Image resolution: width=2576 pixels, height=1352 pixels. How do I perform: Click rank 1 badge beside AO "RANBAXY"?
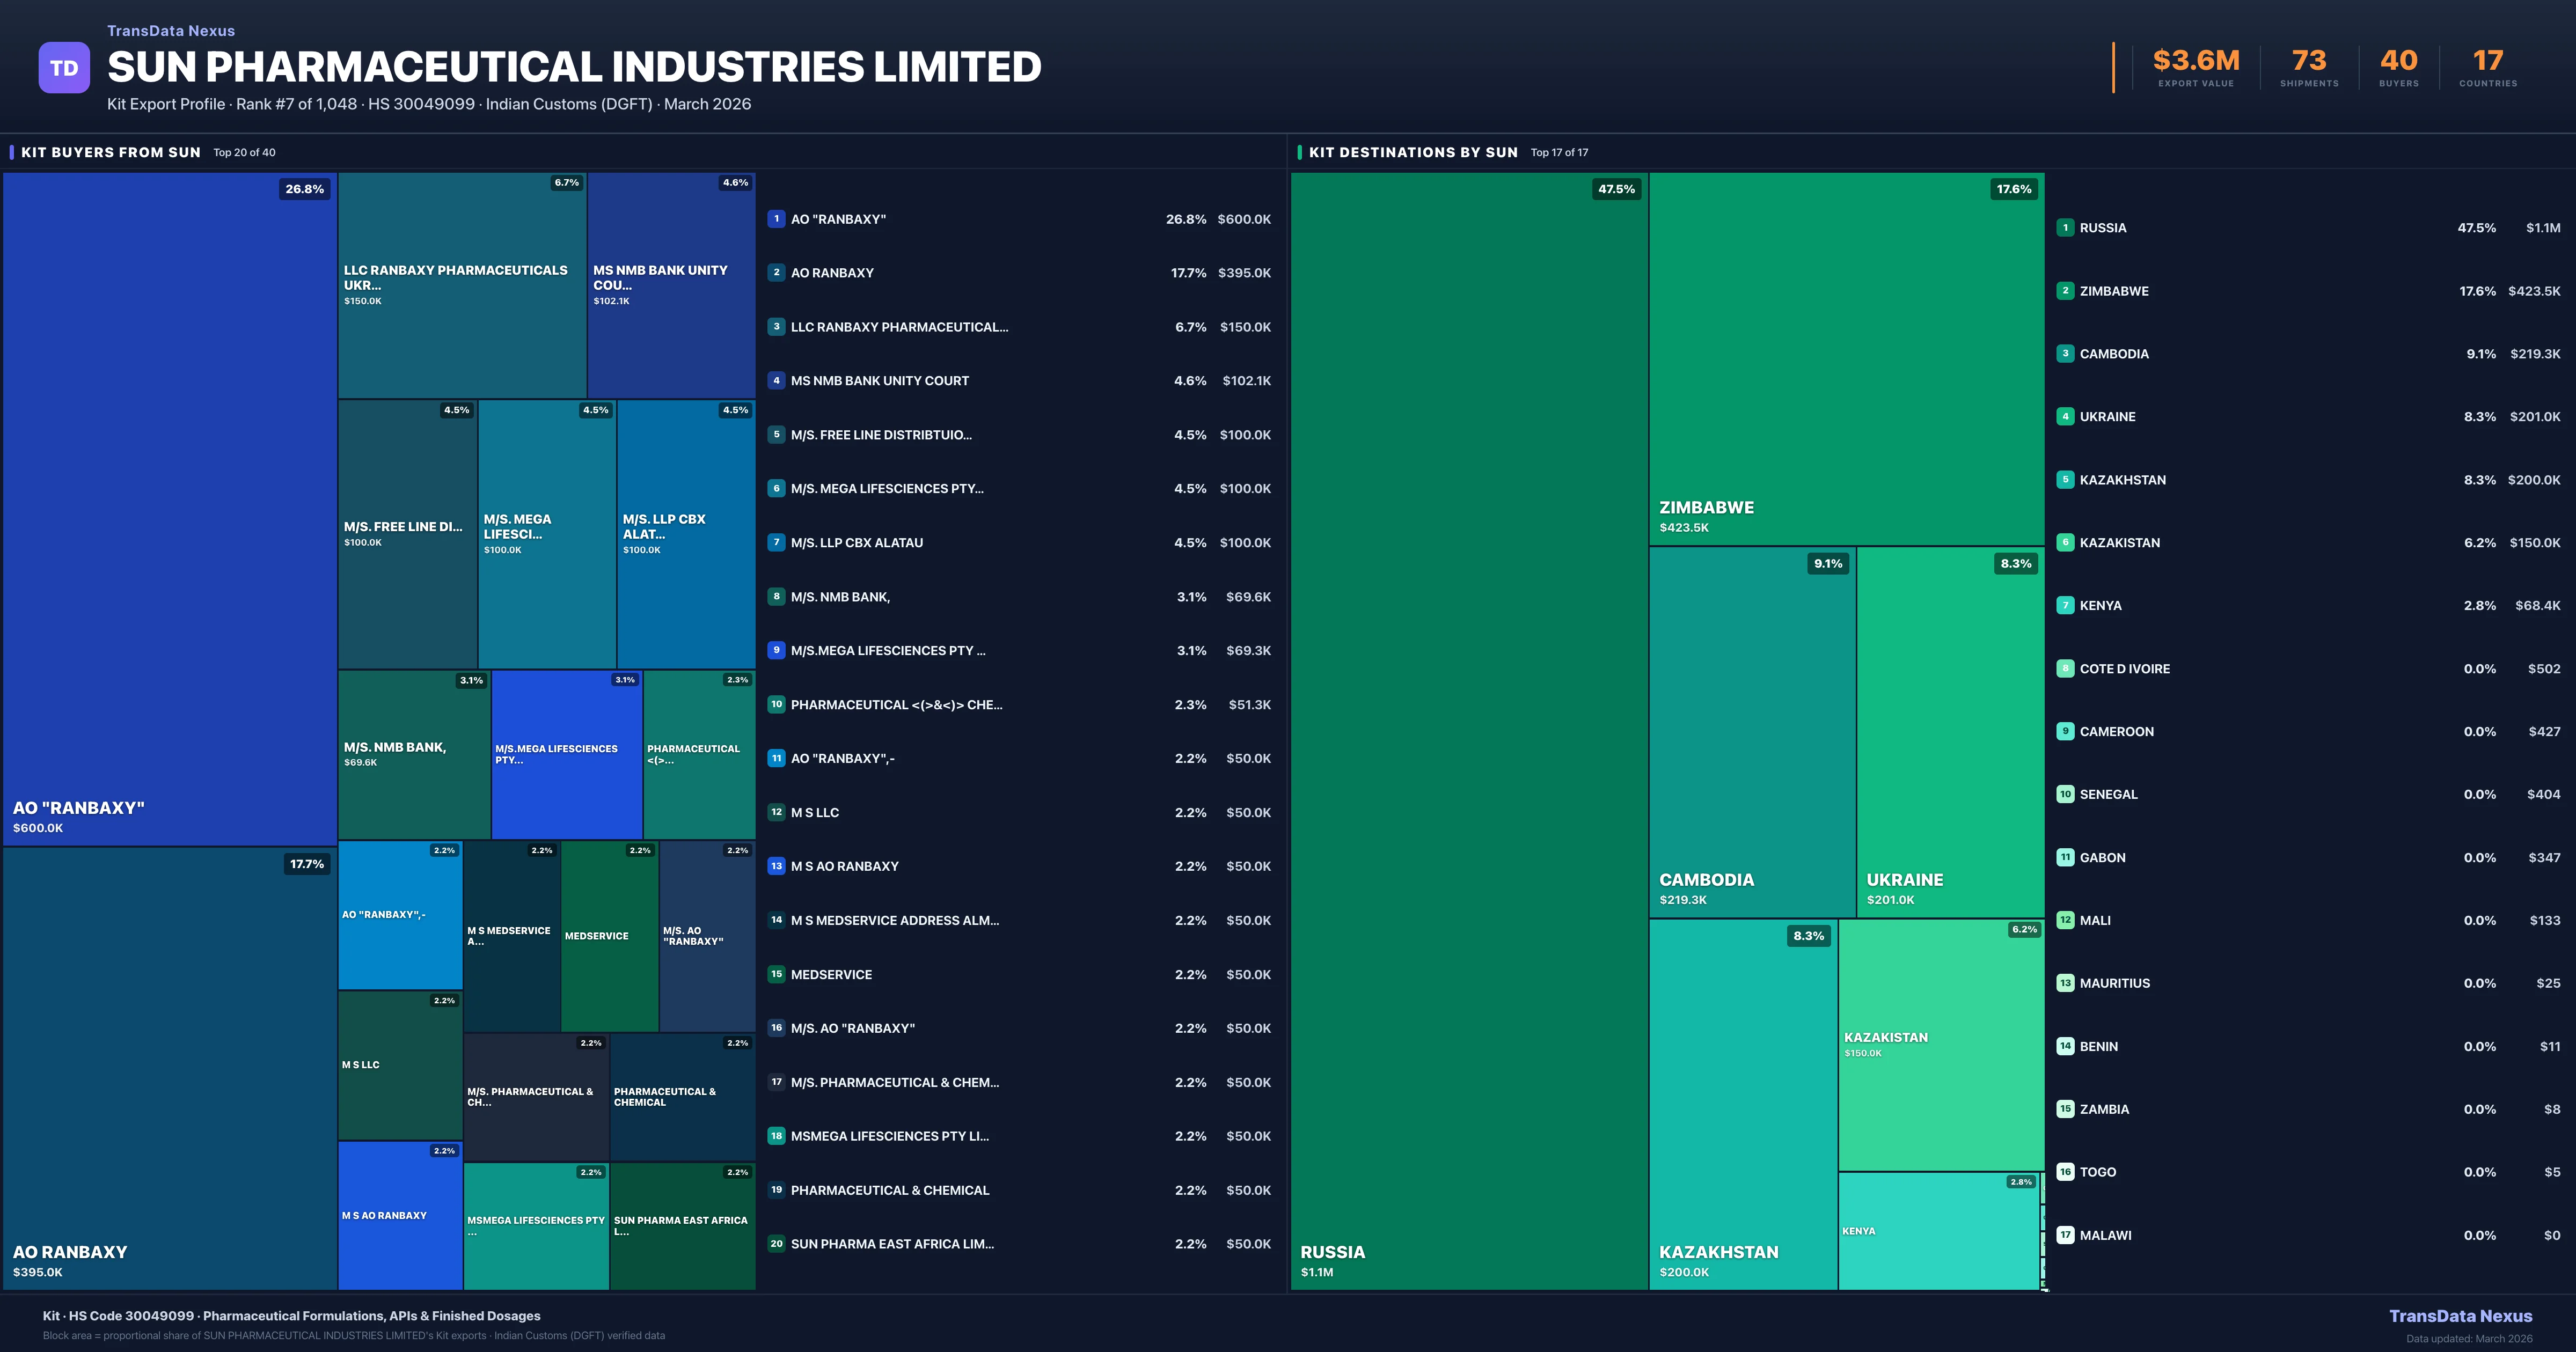776,219
